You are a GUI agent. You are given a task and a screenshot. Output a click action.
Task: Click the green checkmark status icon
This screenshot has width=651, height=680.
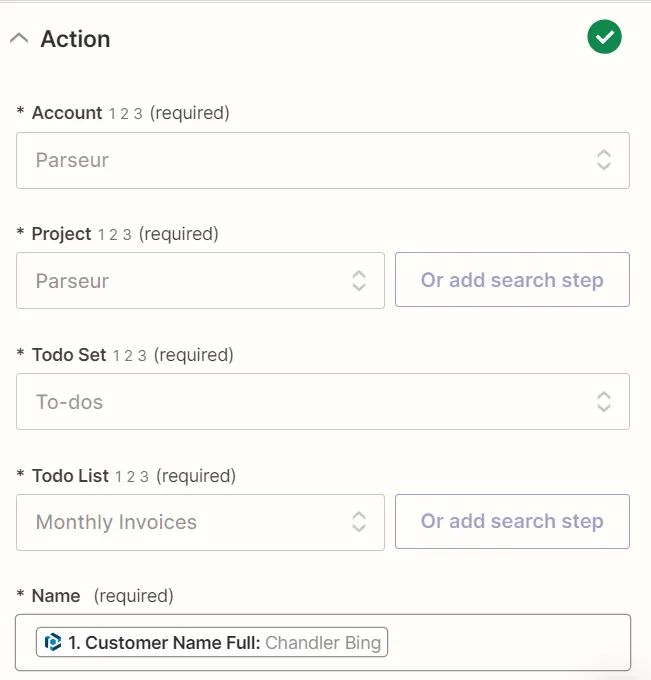[604, 38]
